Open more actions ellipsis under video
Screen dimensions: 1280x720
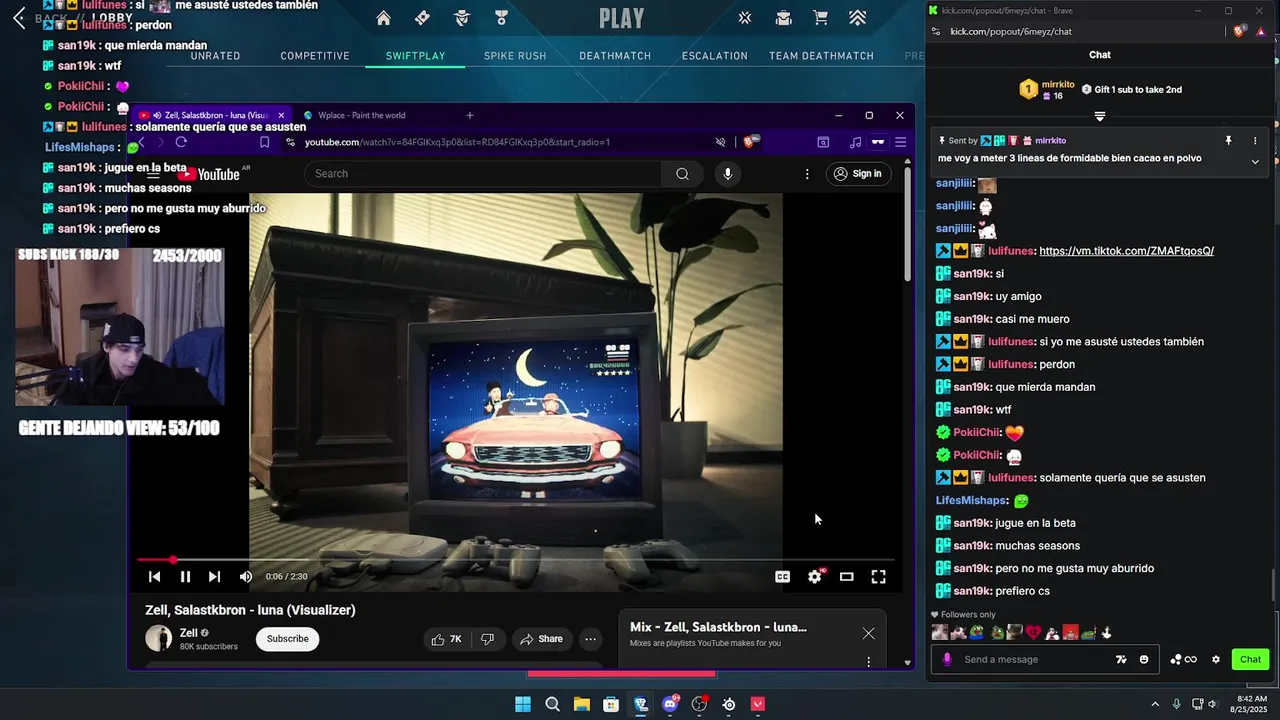[591, 639]
